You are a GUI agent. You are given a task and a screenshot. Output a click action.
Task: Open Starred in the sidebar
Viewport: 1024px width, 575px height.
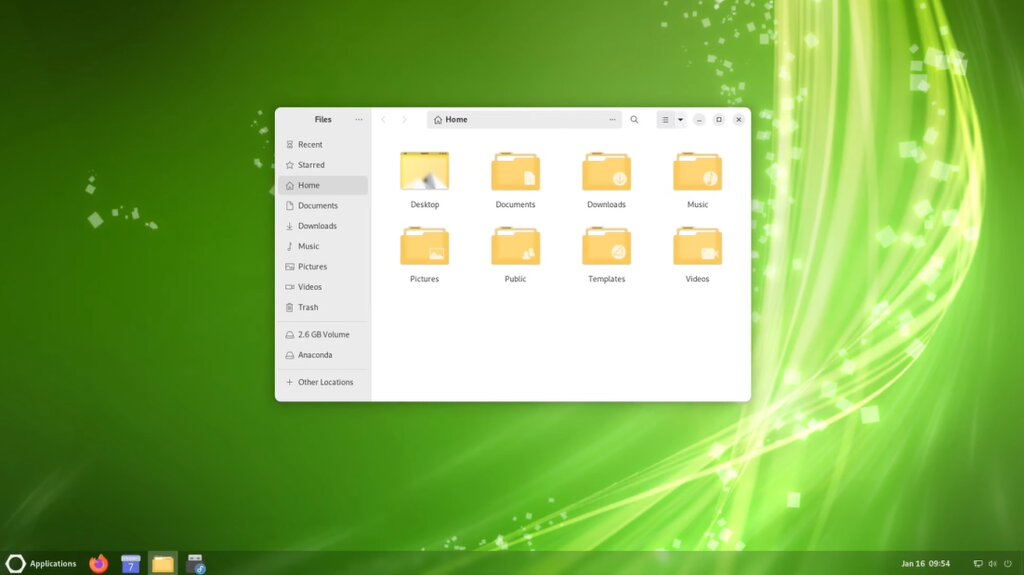(323, 165)
